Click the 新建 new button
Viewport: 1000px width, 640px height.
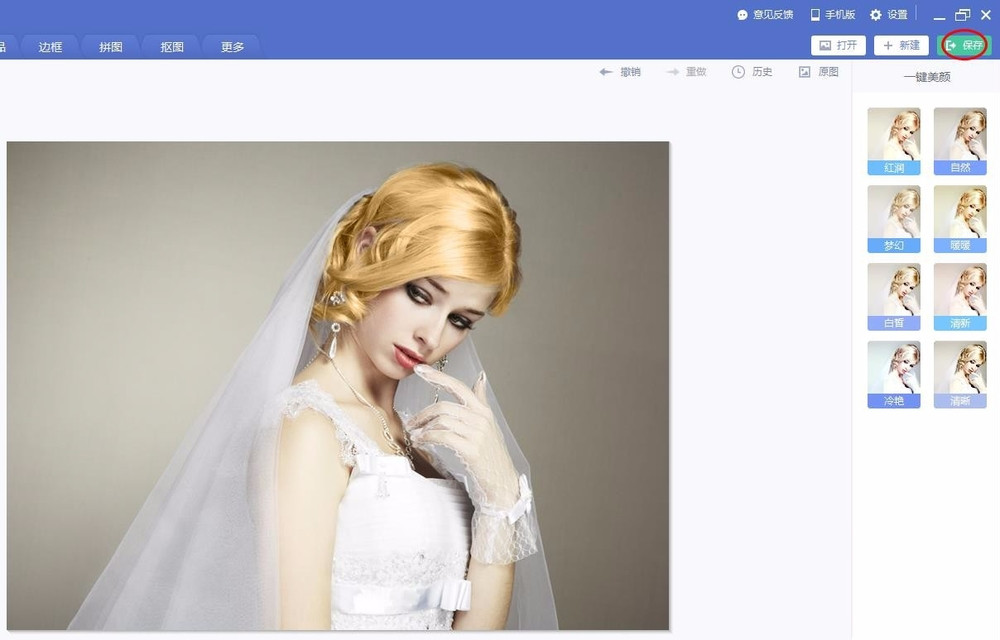coord(901,45)
